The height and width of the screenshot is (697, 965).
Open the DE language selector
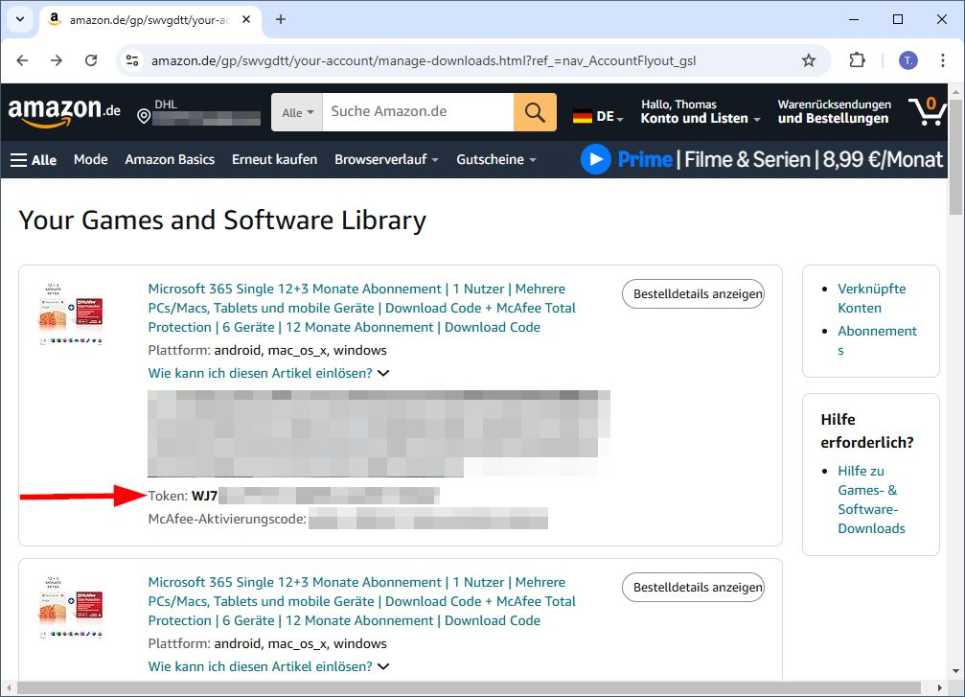click(x=597, y=115)
